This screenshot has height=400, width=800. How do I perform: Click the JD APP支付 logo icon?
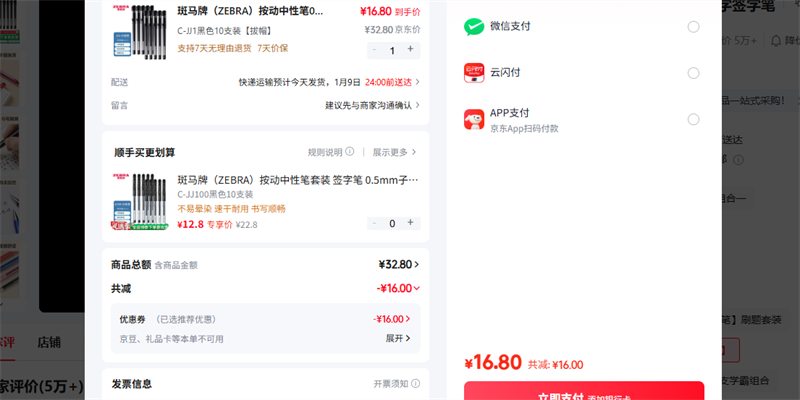(473, 119)
